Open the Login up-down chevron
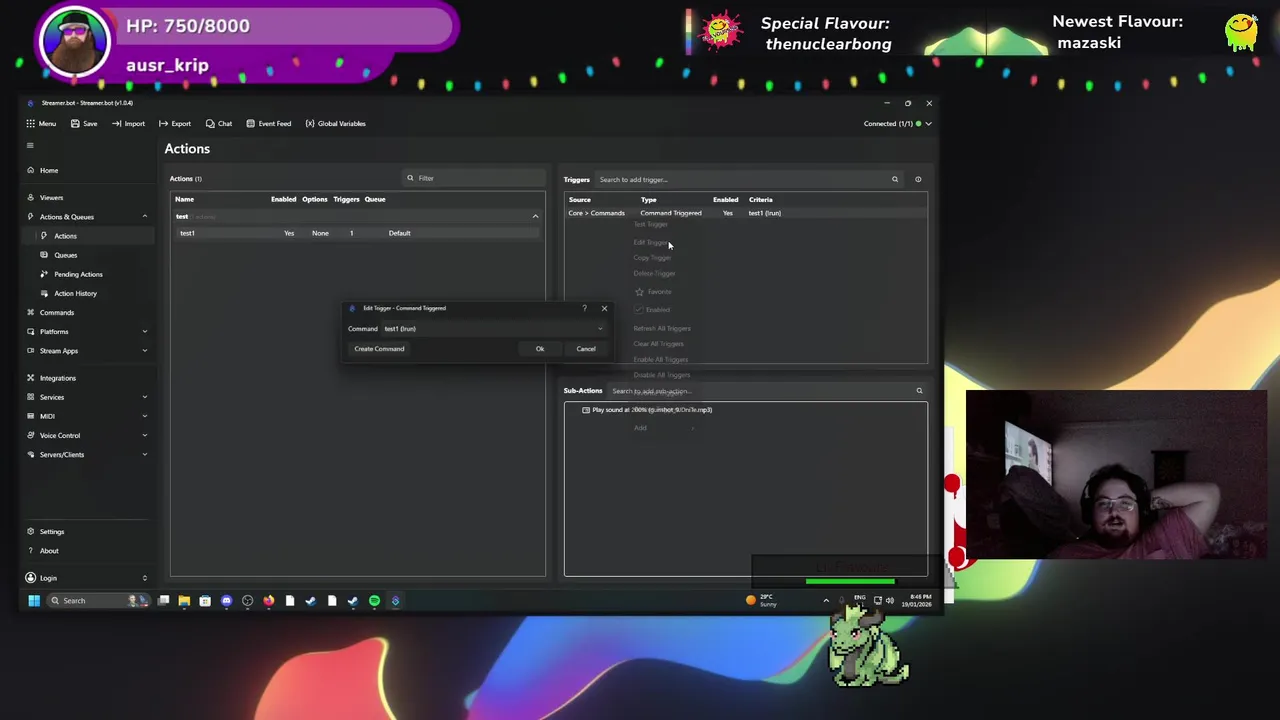 pos(144,578)
